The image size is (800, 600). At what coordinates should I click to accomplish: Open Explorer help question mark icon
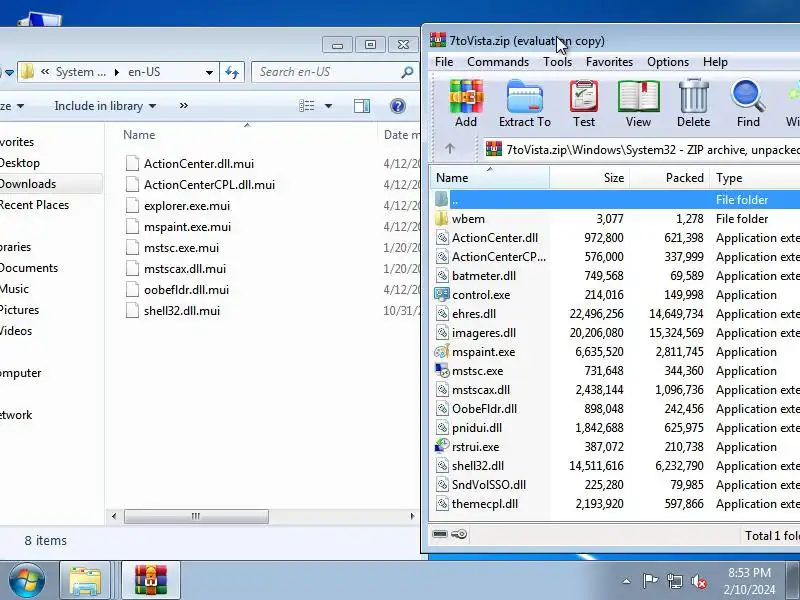click(x=397, y=106)
